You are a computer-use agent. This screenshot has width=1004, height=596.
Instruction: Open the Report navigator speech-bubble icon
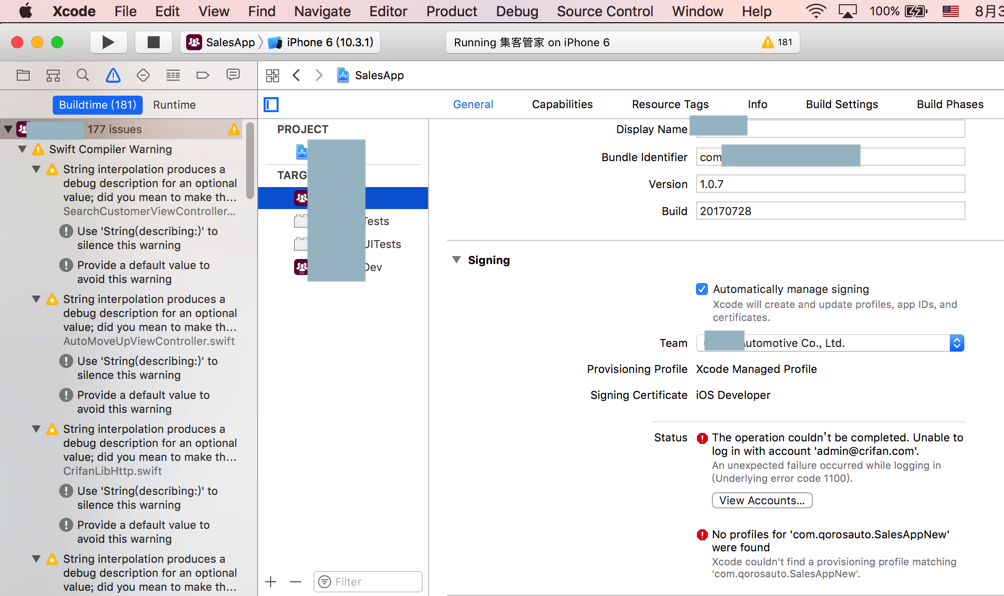(233, 75)
